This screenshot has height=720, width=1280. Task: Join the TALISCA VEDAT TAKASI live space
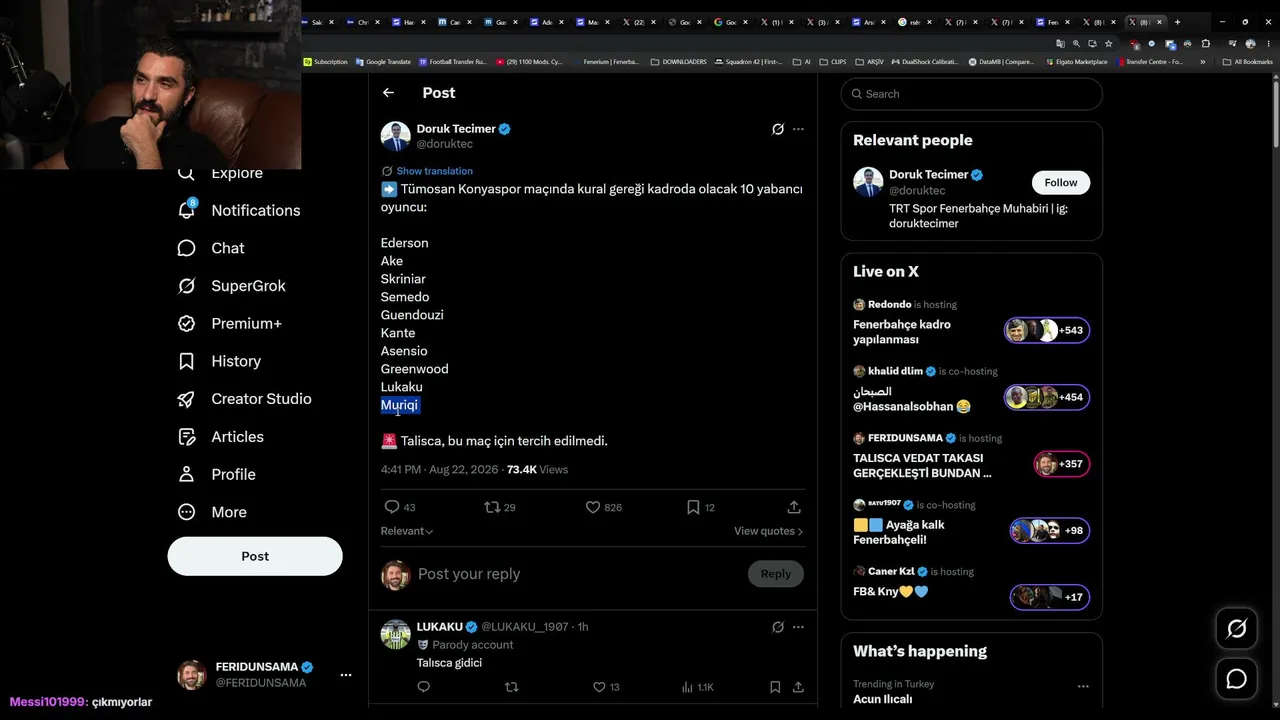pyautogui.click(x=922, y=465)
